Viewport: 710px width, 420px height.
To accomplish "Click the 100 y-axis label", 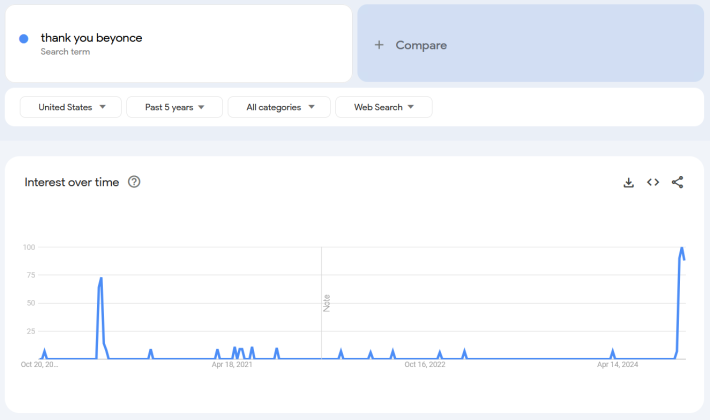I will click(29, 247).
